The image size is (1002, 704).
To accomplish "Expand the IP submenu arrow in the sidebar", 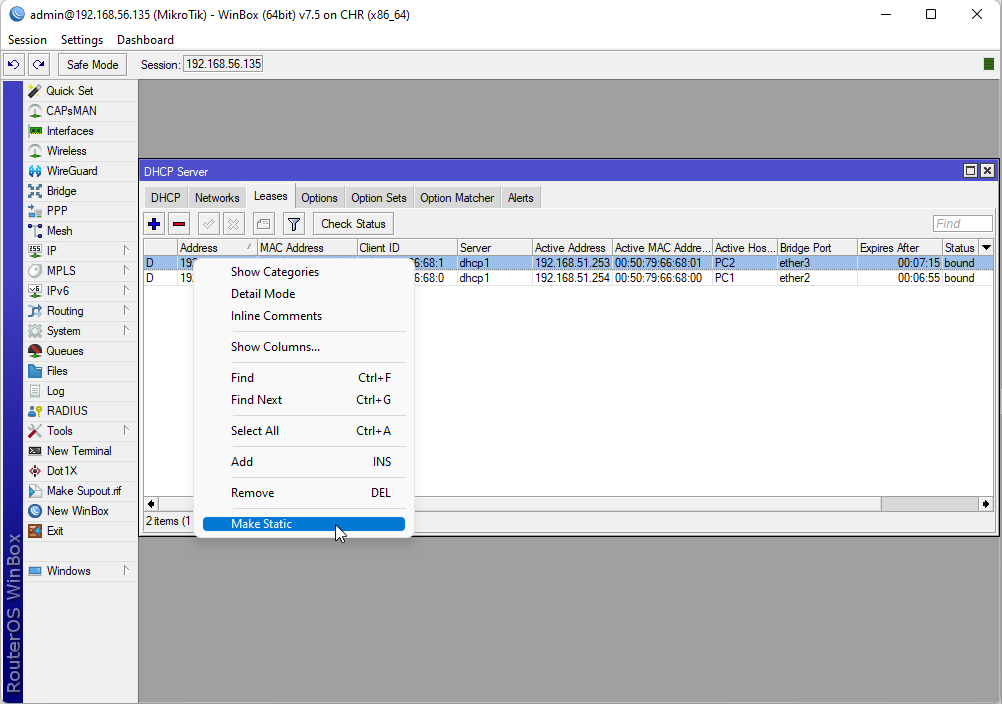I will pyautogui.click(x=128, y=250).
